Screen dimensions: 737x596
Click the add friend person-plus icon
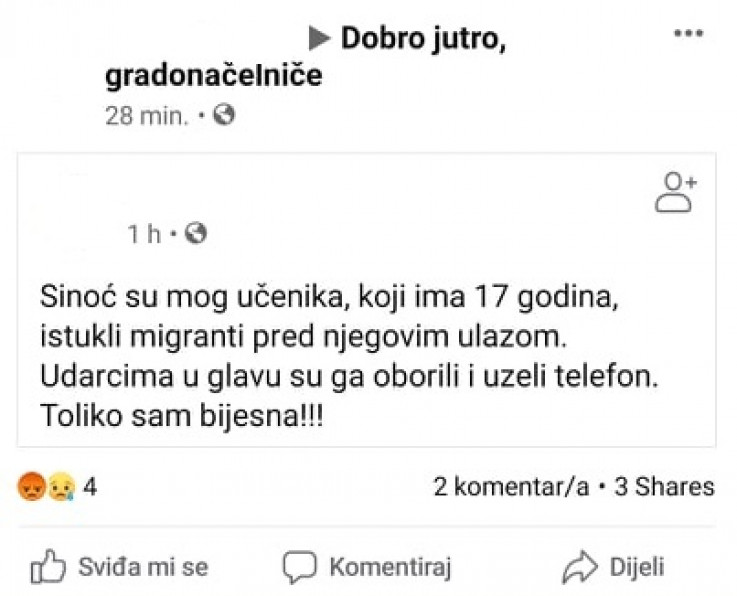(675, 192)
